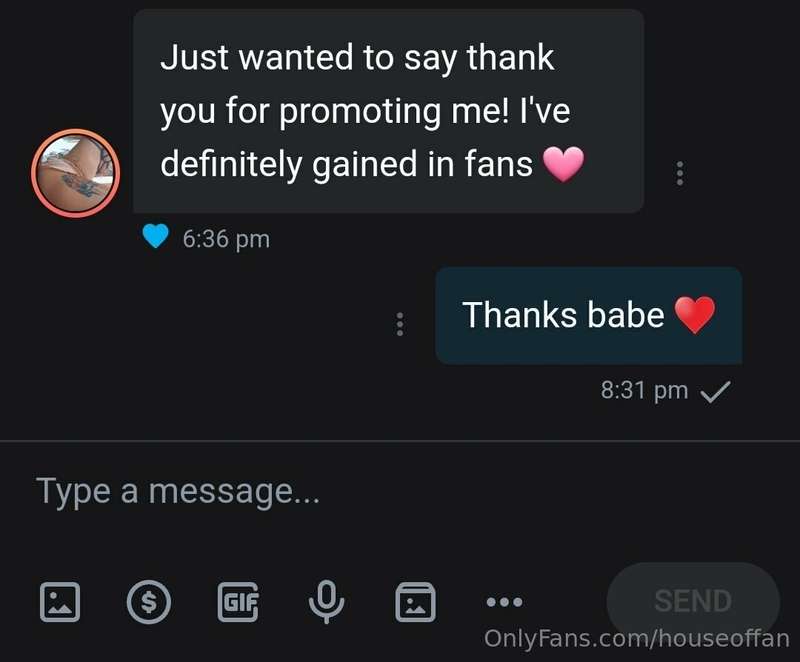Open more options in message toolbar
This screenshot has height=662, width=800.
point(504,602)
